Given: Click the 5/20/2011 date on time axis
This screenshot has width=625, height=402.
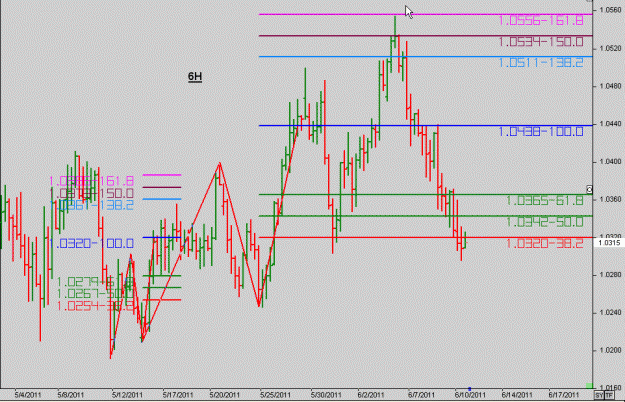Looking at the screenshot, I should (225, 395).
